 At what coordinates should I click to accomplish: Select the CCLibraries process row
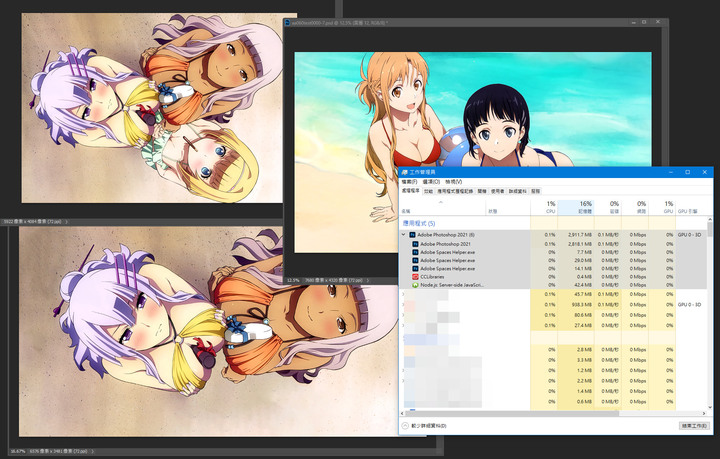tap(553, 277)
